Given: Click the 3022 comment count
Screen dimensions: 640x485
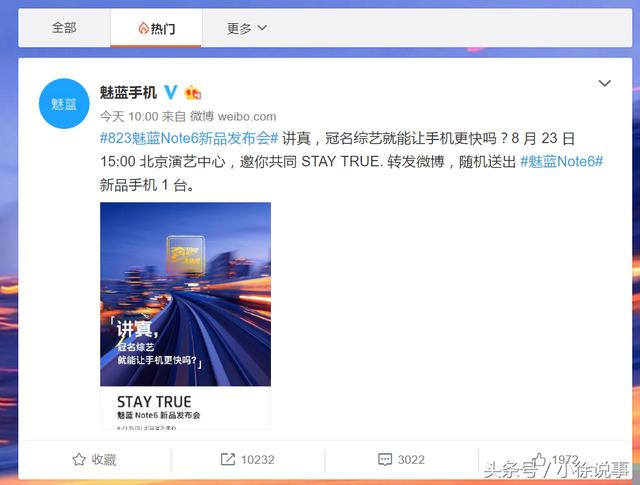Looking at the screenshot, I should pos(411,460).
